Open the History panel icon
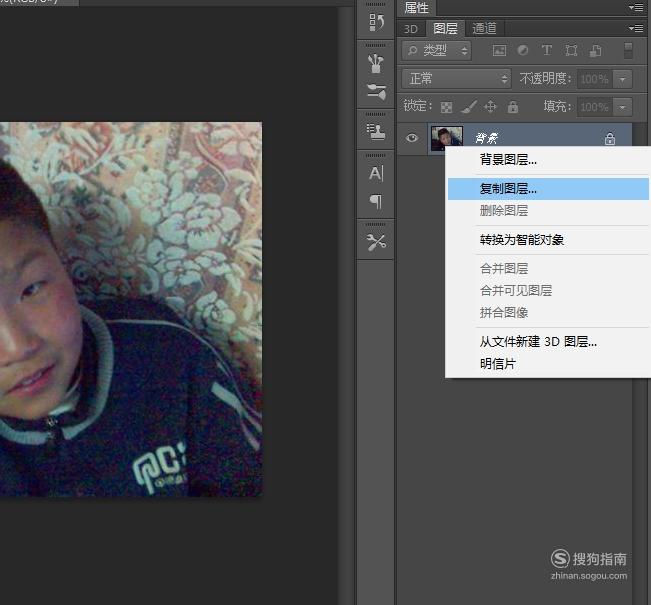 tap(376, 22)
